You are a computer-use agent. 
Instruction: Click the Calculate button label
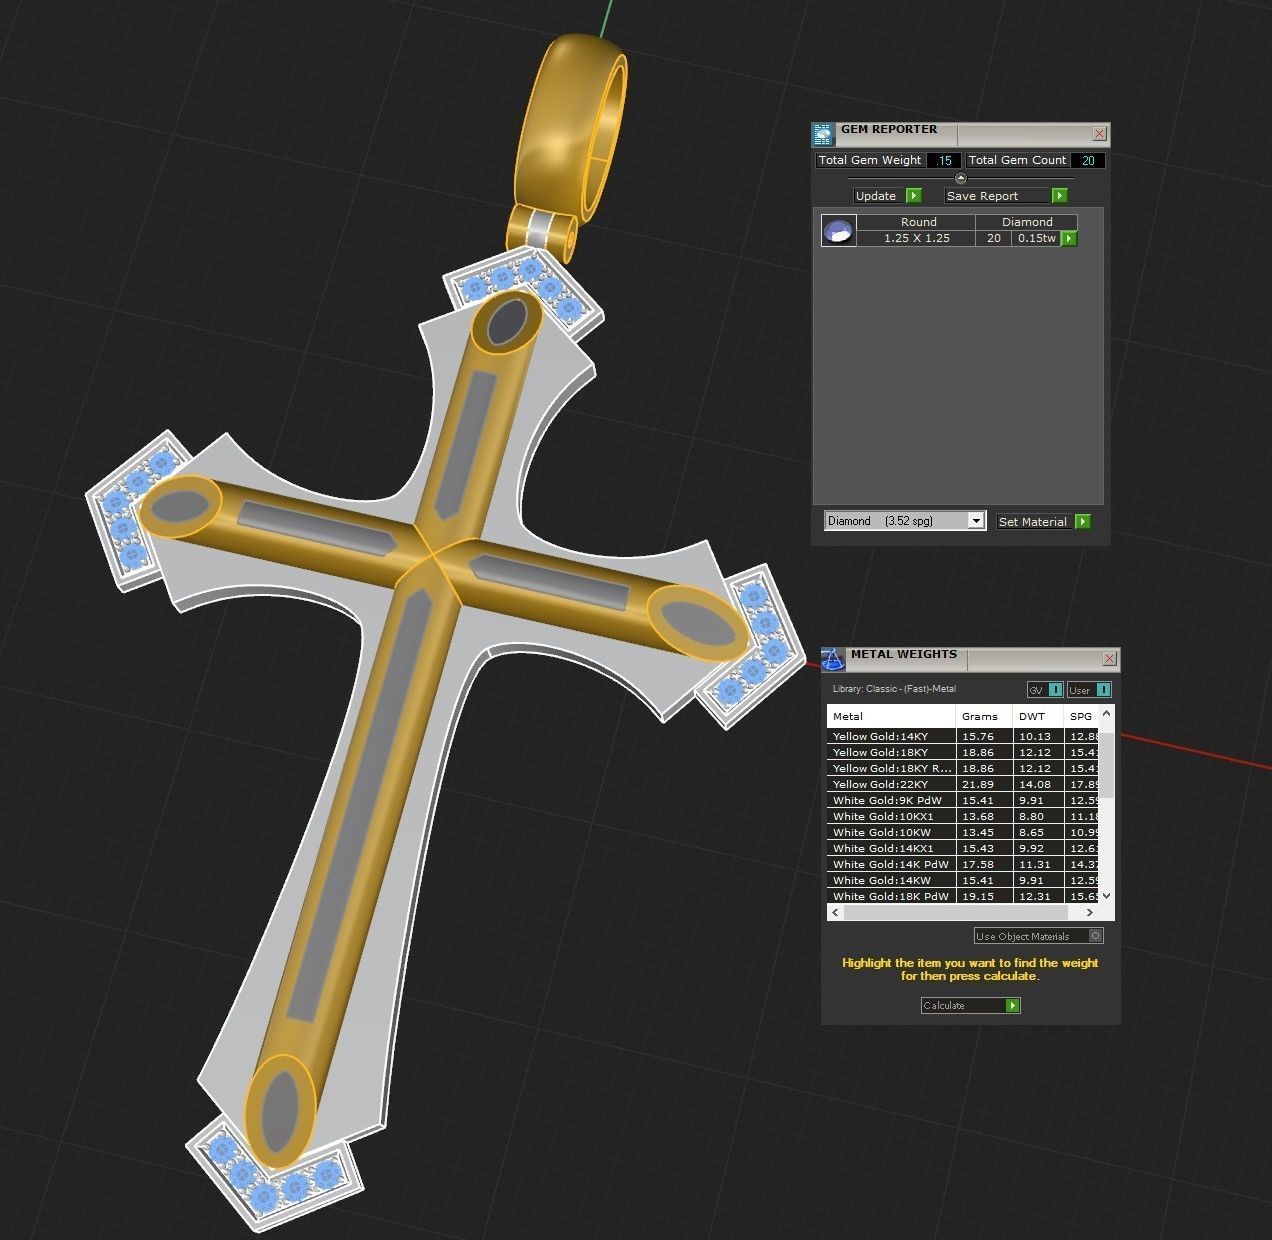(x=944, y=1005)
